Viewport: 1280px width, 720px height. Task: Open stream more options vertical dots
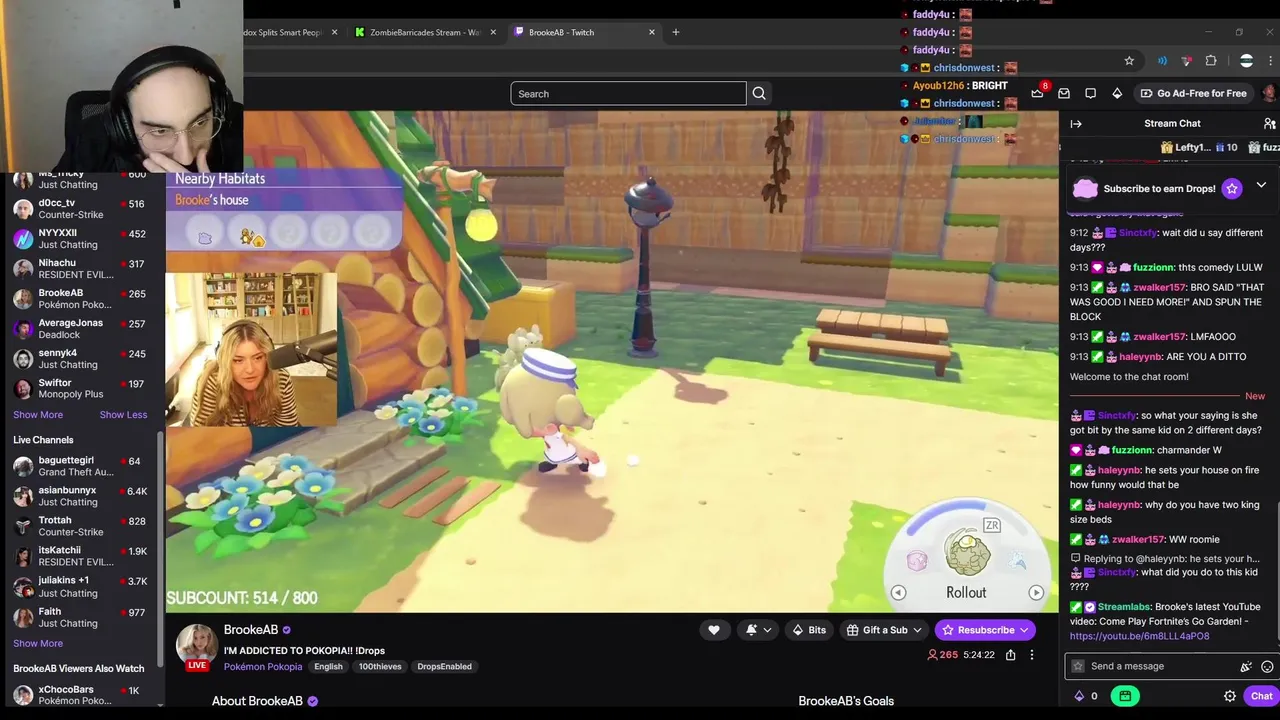tap(1032, 655)
